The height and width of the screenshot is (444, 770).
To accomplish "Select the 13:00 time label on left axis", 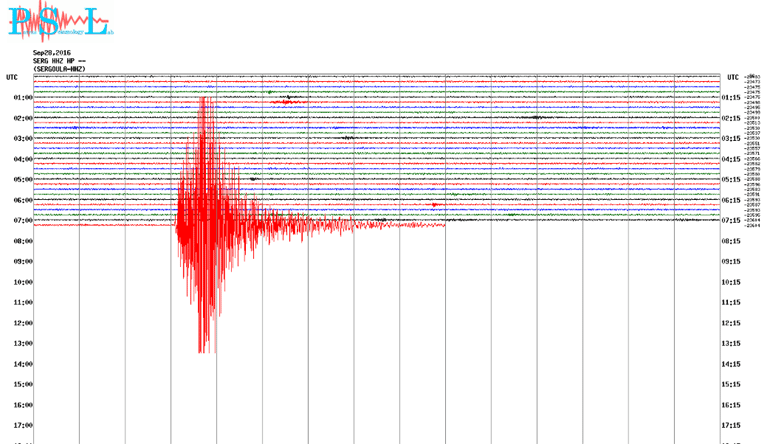I will tap(22, 343).
